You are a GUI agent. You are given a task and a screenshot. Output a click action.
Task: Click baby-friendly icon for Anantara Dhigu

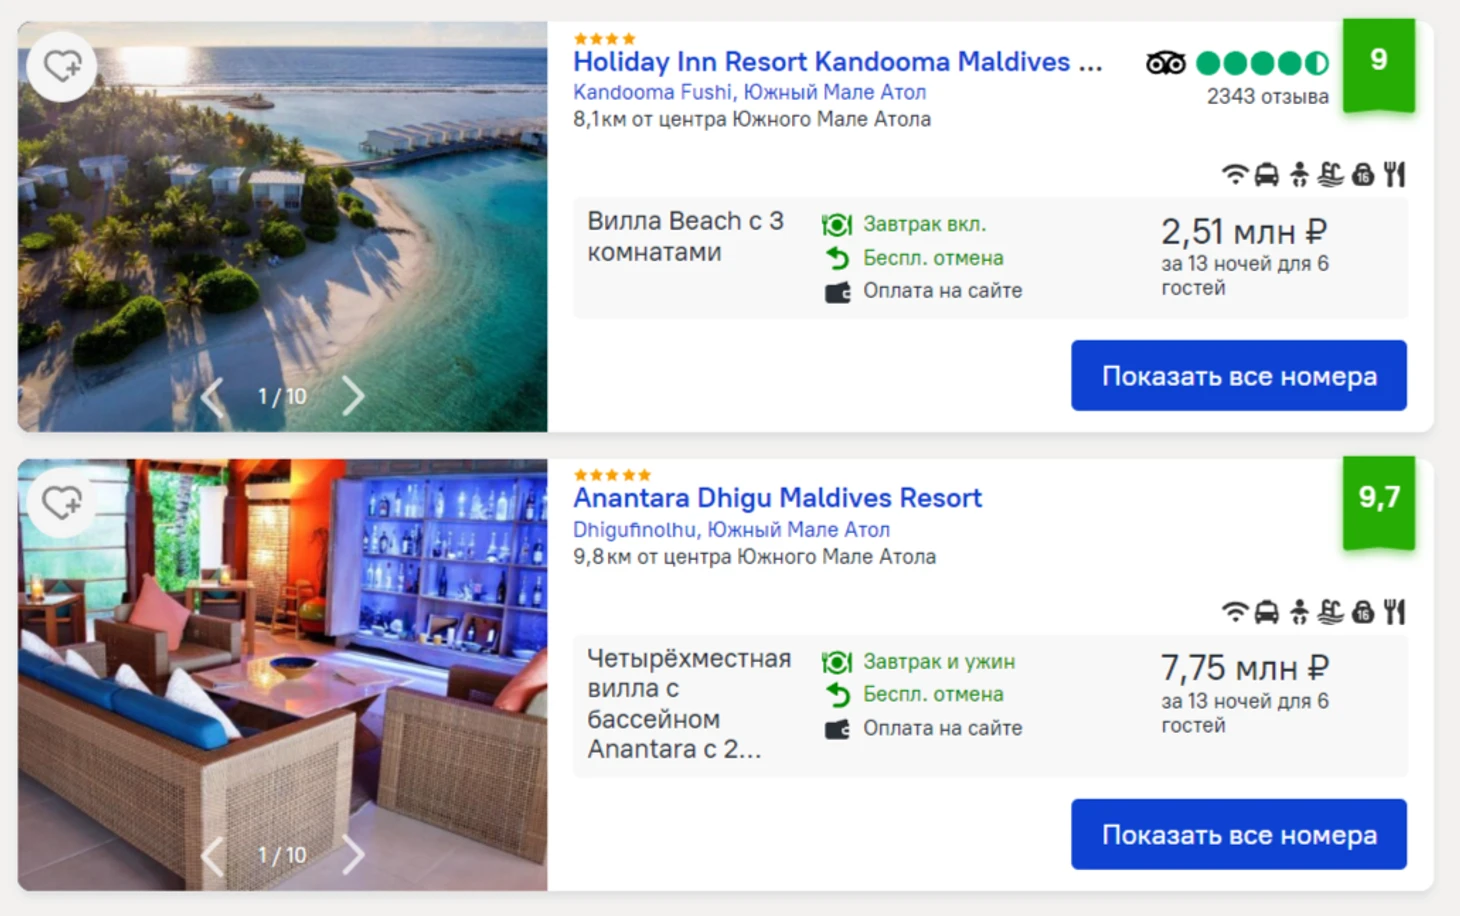[x=1299, y=612]
